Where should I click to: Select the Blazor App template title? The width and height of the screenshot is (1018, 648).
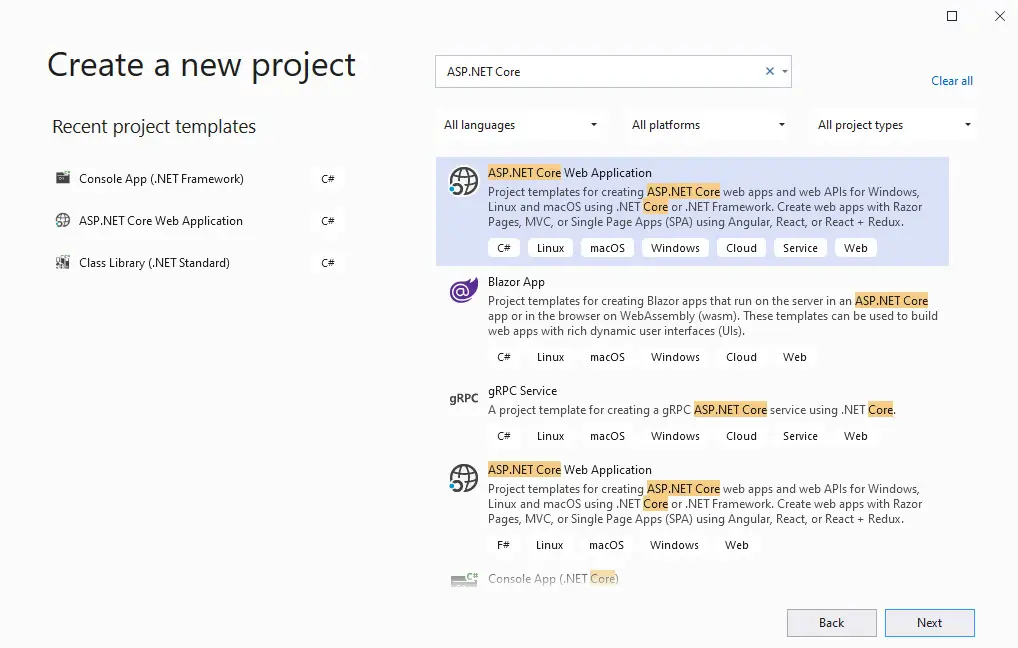click(516, 282)
